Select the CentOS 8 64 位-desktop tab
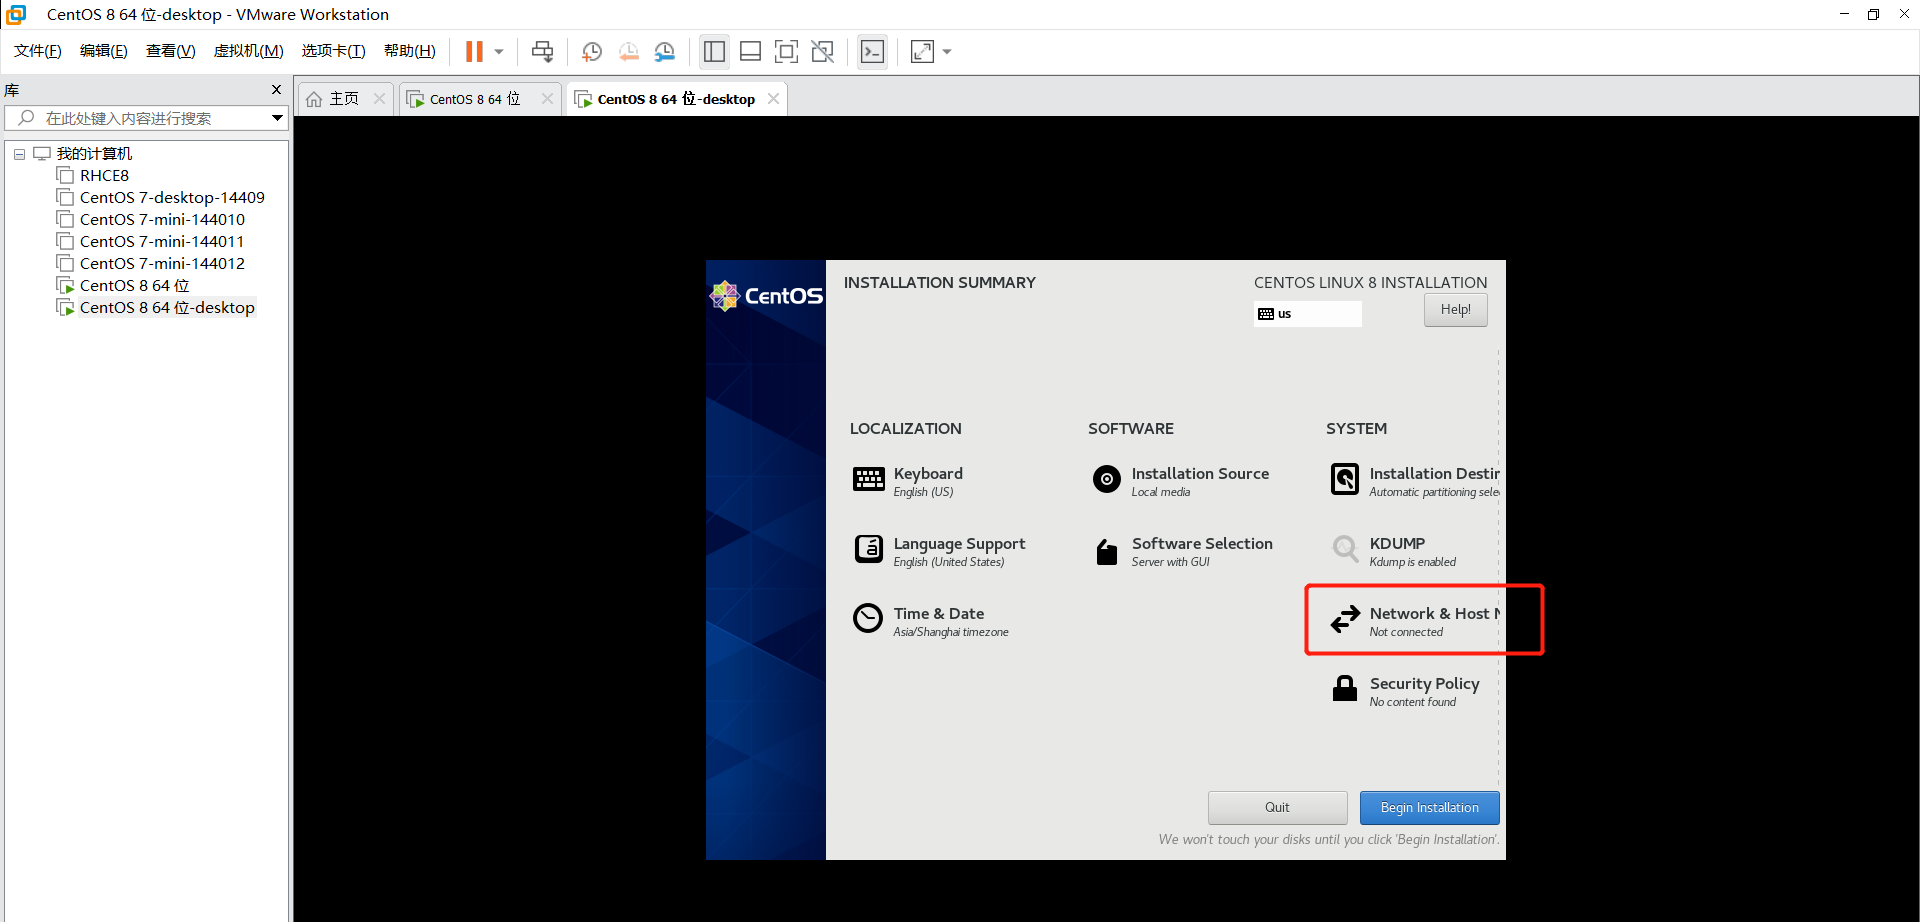 676,99
